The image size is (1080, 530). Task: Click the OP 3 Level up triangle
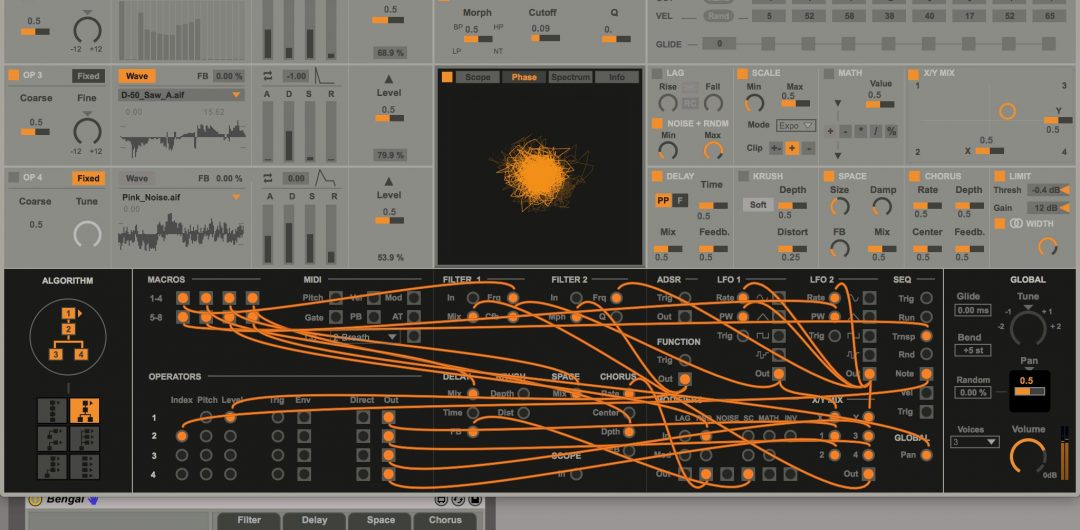(x=388, y=79)
